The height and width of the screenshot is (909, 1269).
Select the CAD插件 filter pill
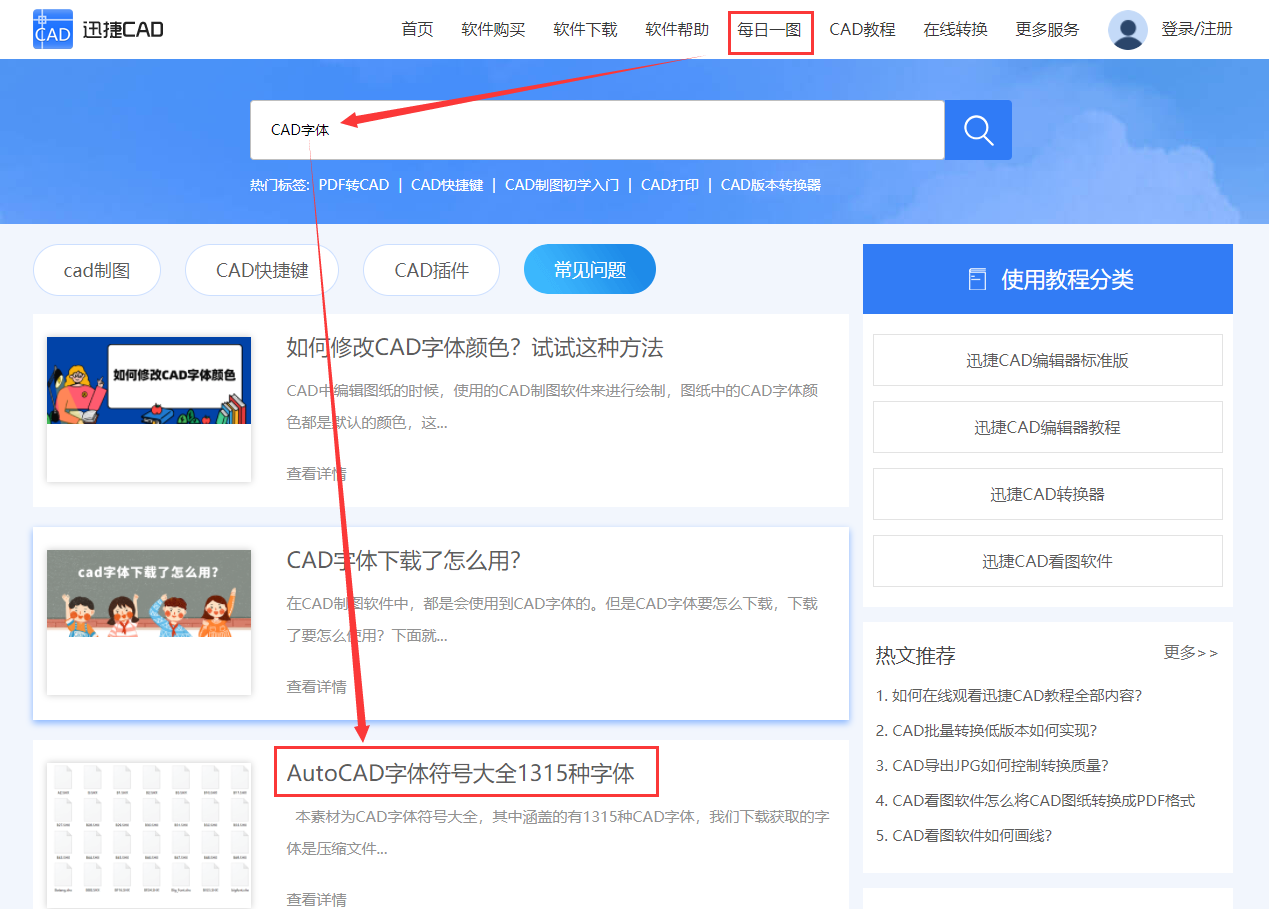pyautogui.click(x=431, y=268)
